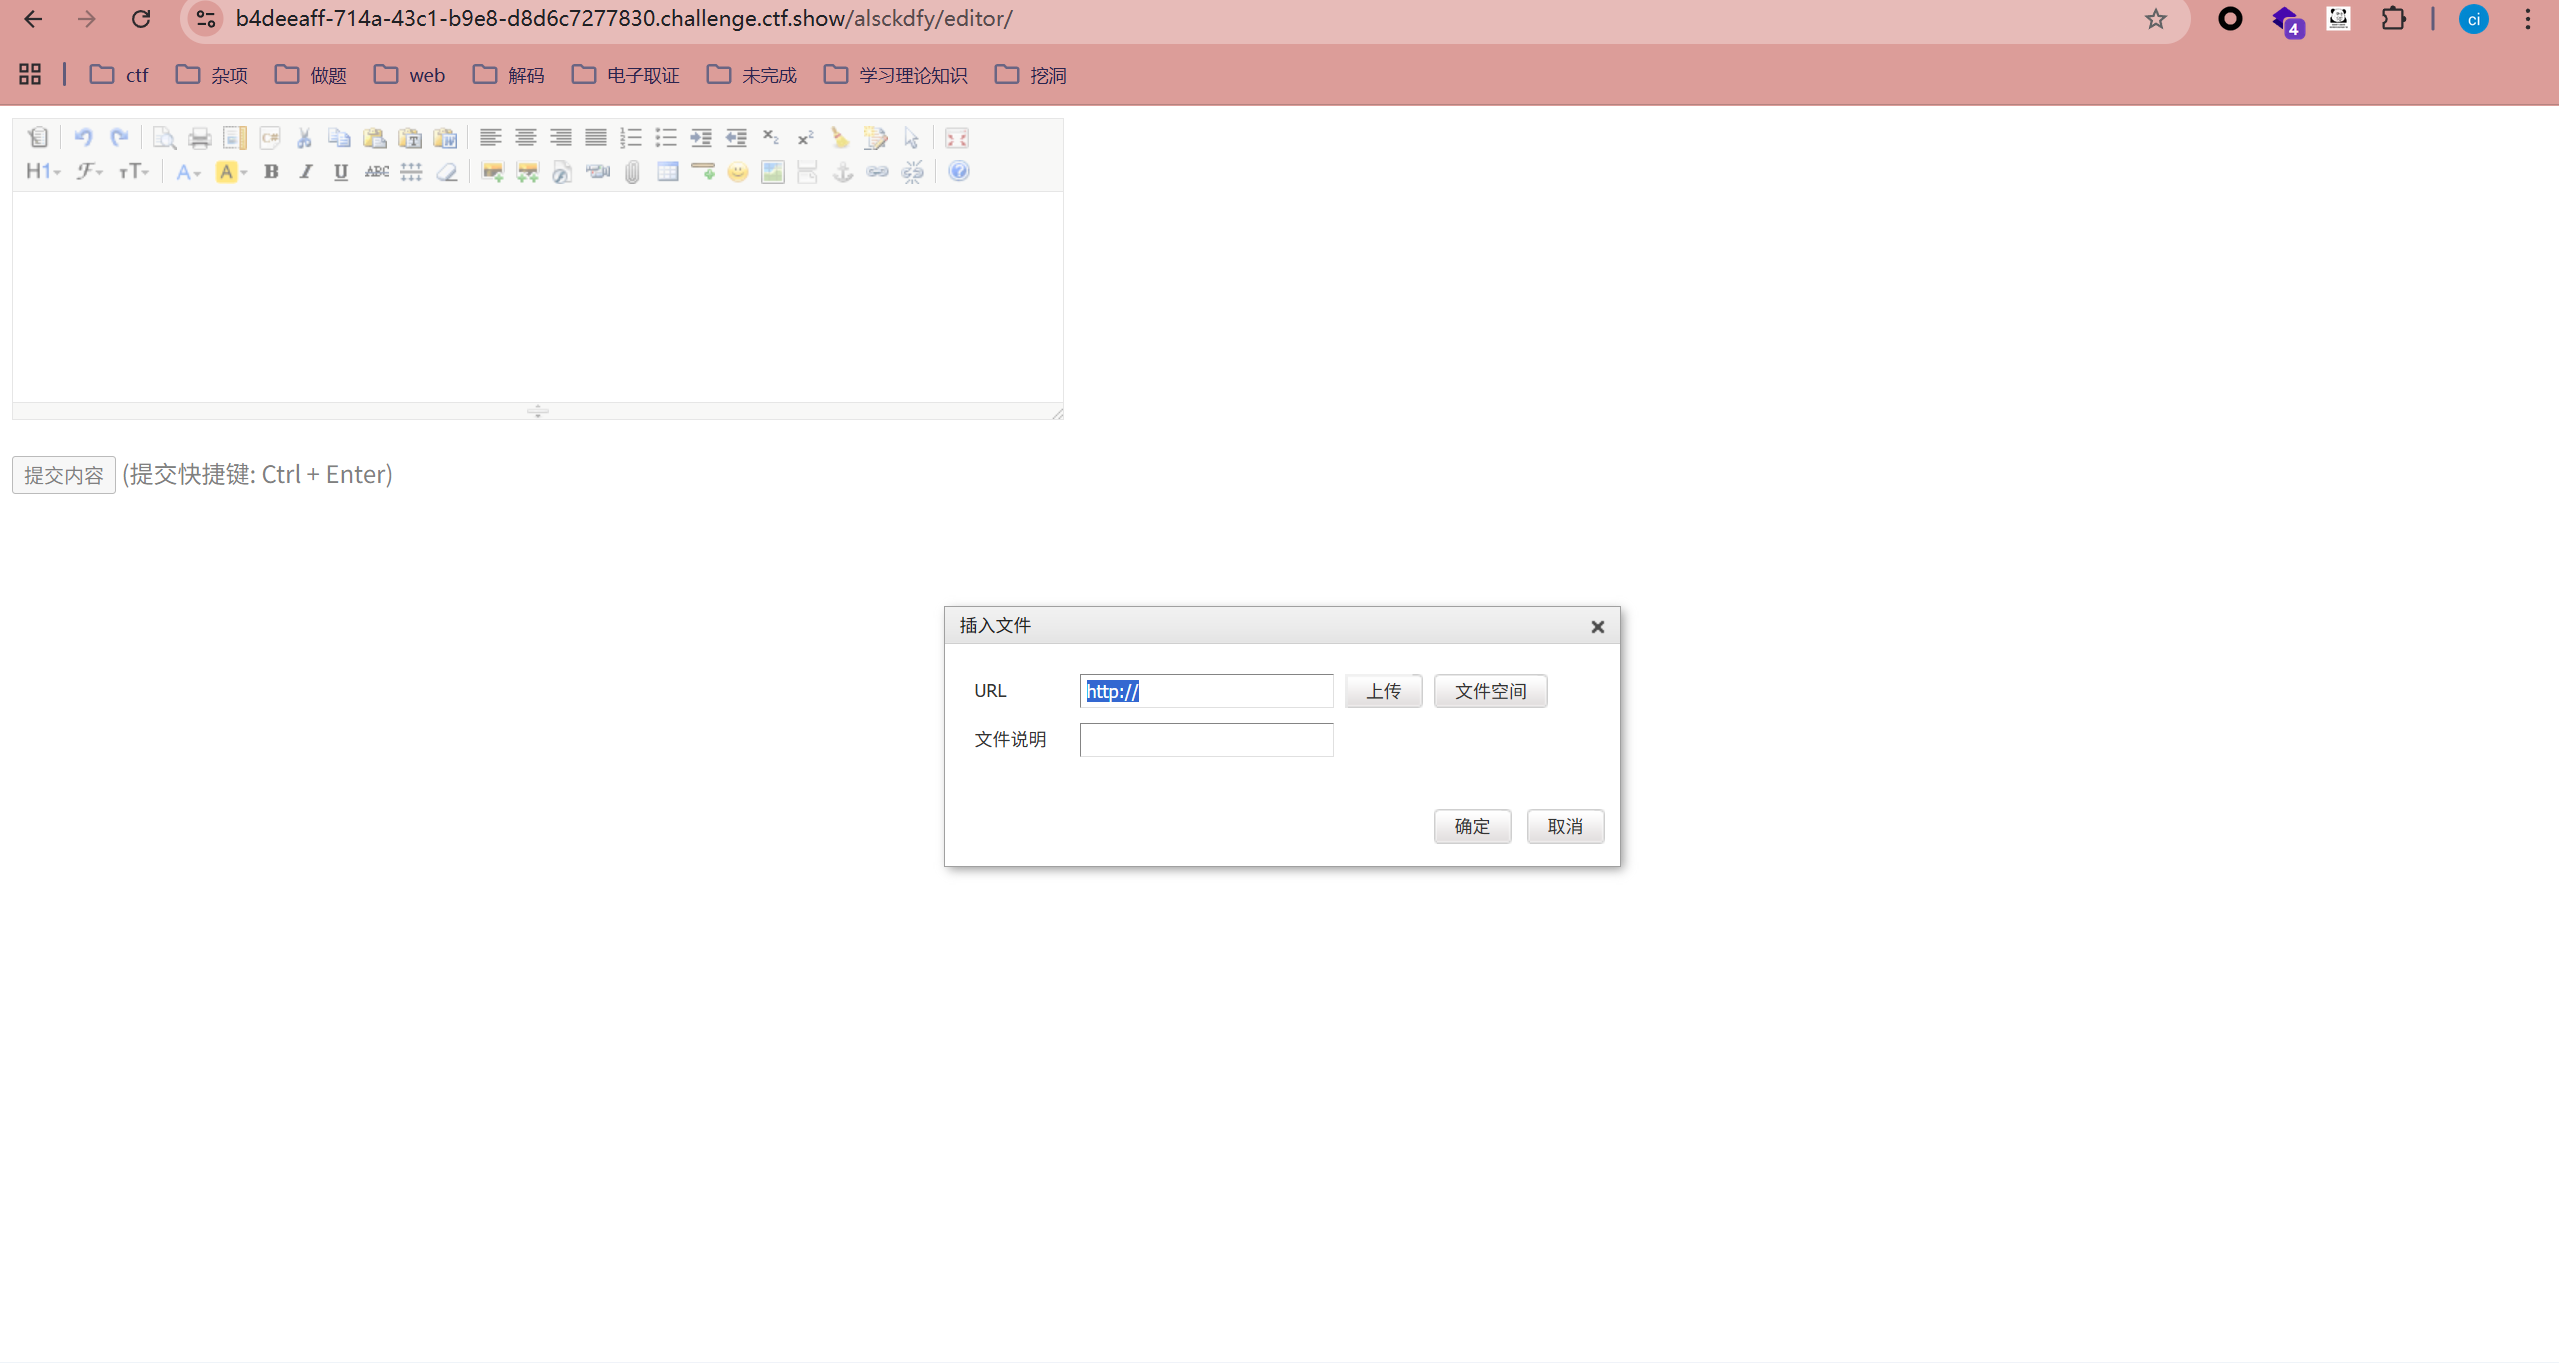
Task: Click the Print icon
Action: pyautogui.click(x=199, y=138)
